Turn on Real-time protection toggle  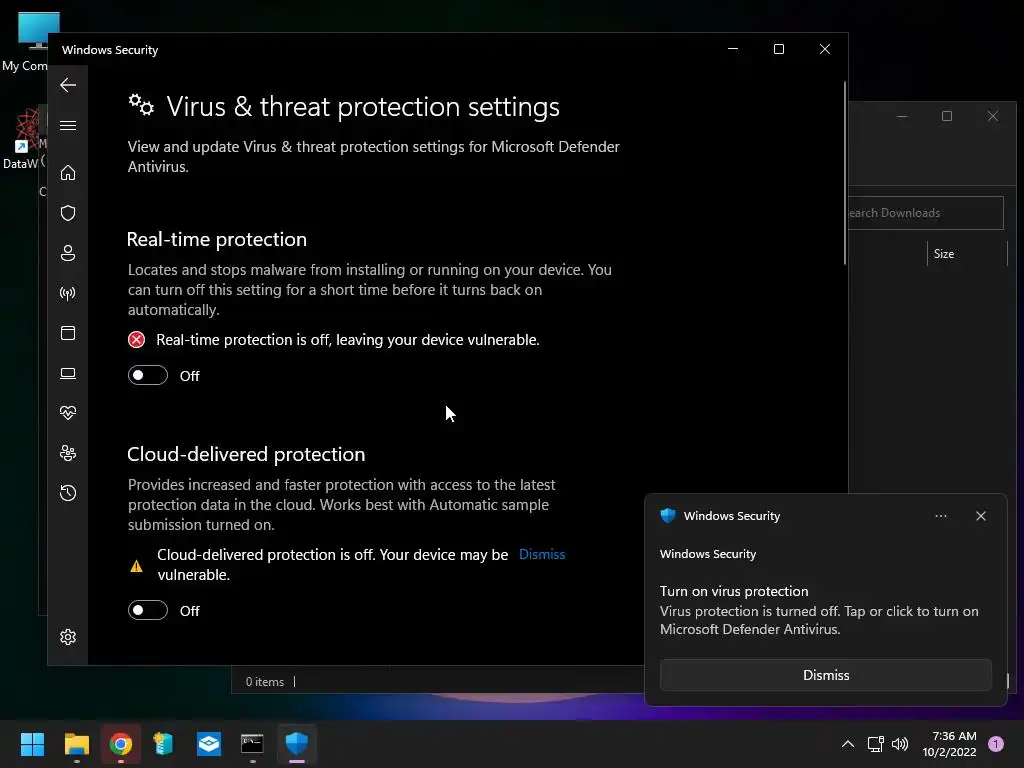pyautogui.click(x=148, y=376)
